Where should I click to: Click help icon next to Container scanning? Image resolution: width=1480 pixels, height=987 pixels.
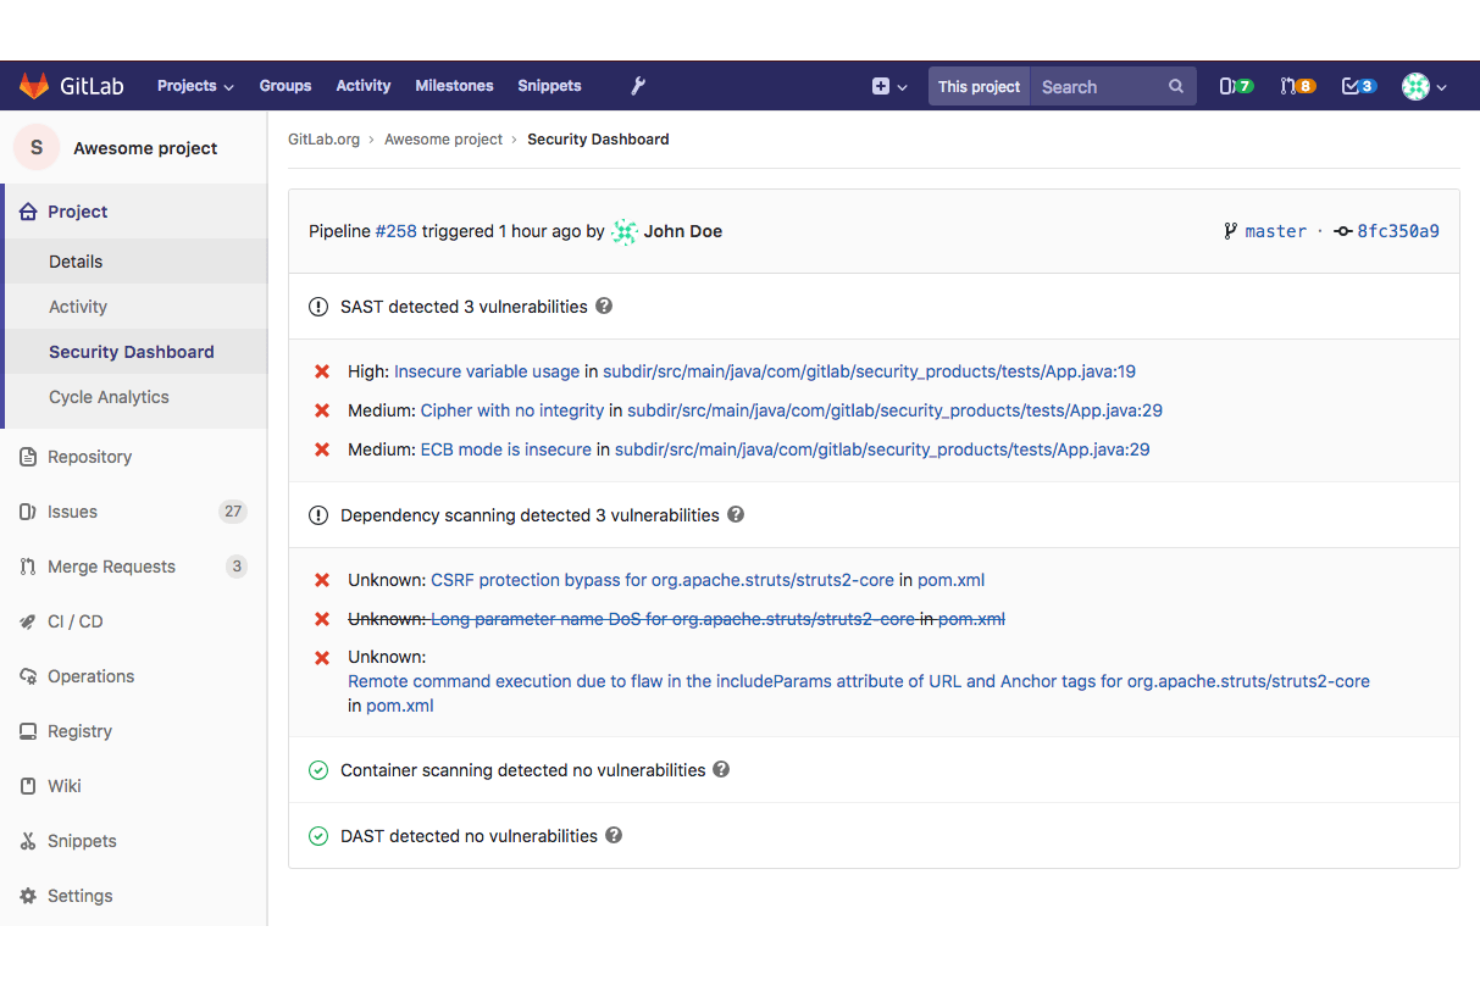pyautogui.click(x=721, y=769)
